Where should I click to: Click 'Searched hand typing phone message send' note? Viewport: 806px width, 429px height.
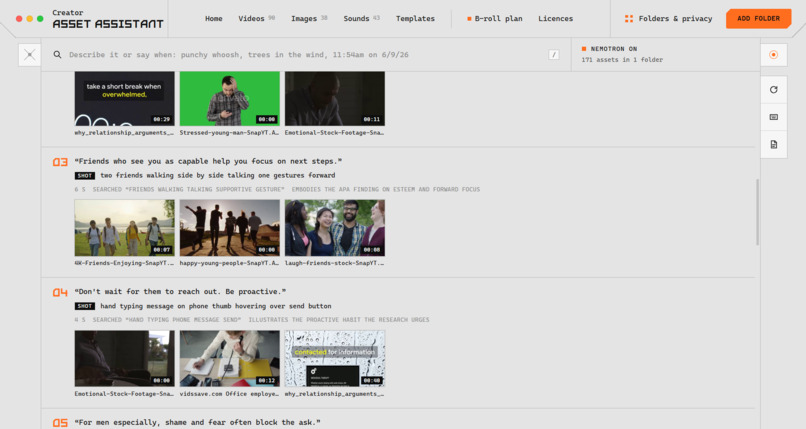tap(167, 320)
